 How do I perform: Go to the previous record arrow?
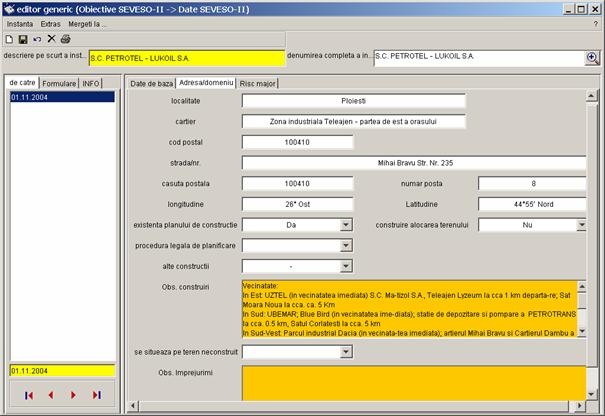pos(50,395)
